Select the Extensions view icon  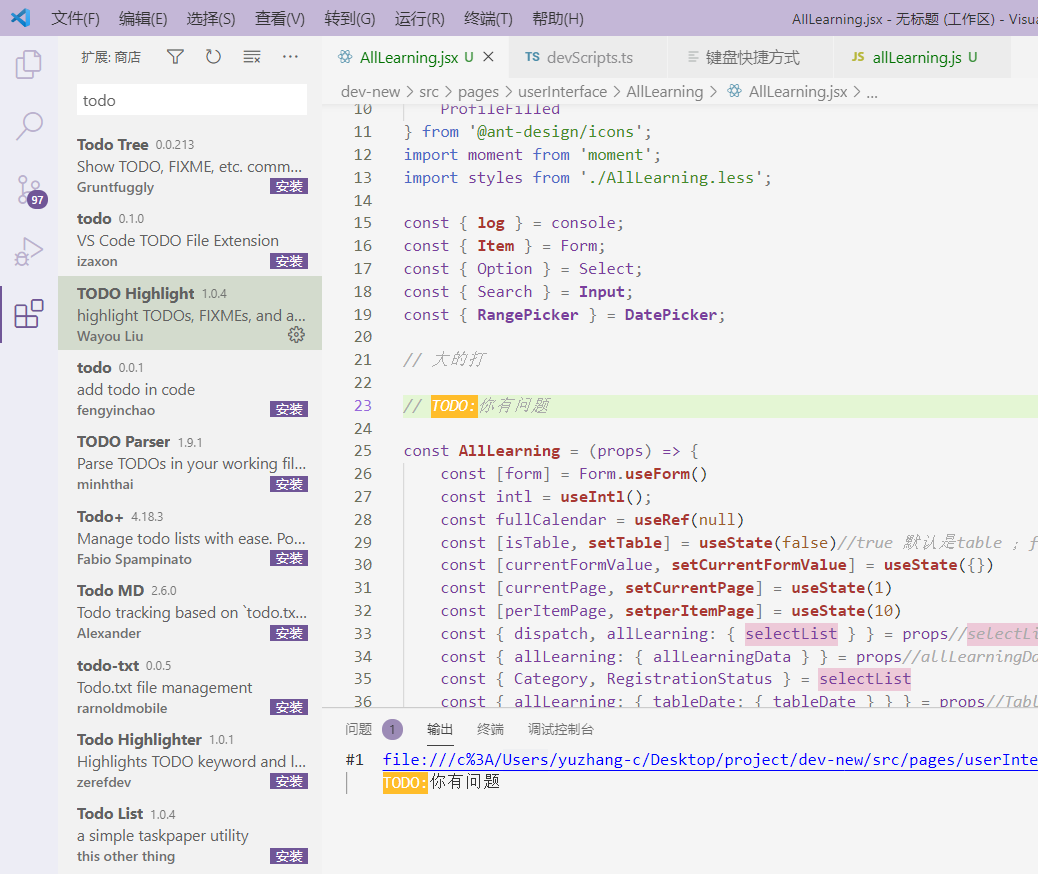coord(28,314)
